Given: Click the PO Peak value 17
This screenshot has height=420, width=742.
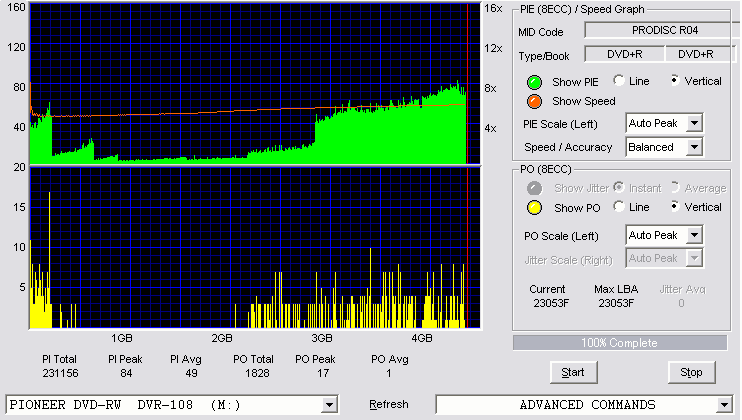Looking at the screenshot, I should tap(323, 373).
